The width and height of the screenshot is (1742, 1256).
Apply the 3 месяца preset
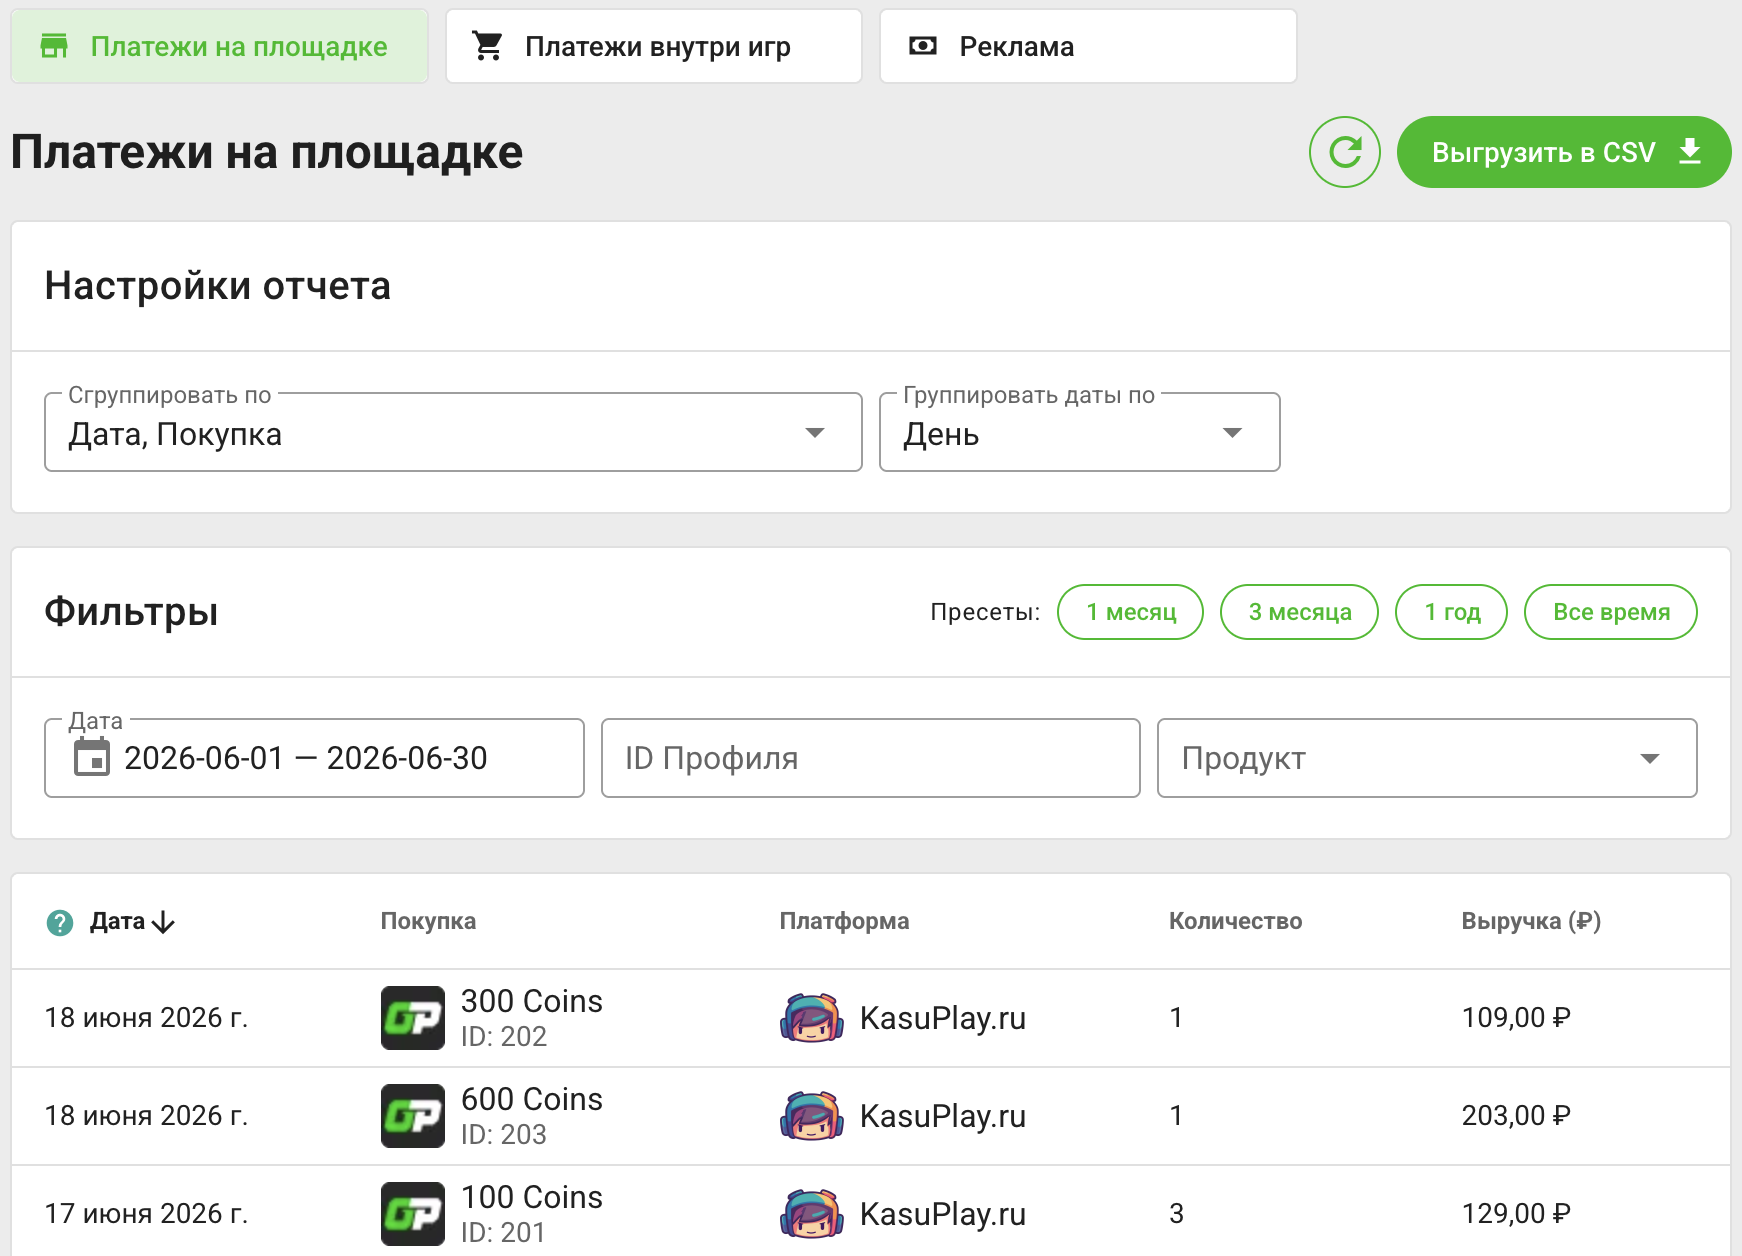[x=1299, y=612]
